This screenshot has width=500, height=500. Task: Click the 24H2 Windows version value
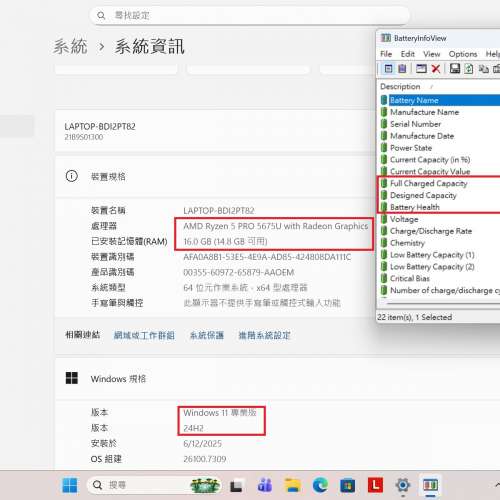tap(193, 428)
